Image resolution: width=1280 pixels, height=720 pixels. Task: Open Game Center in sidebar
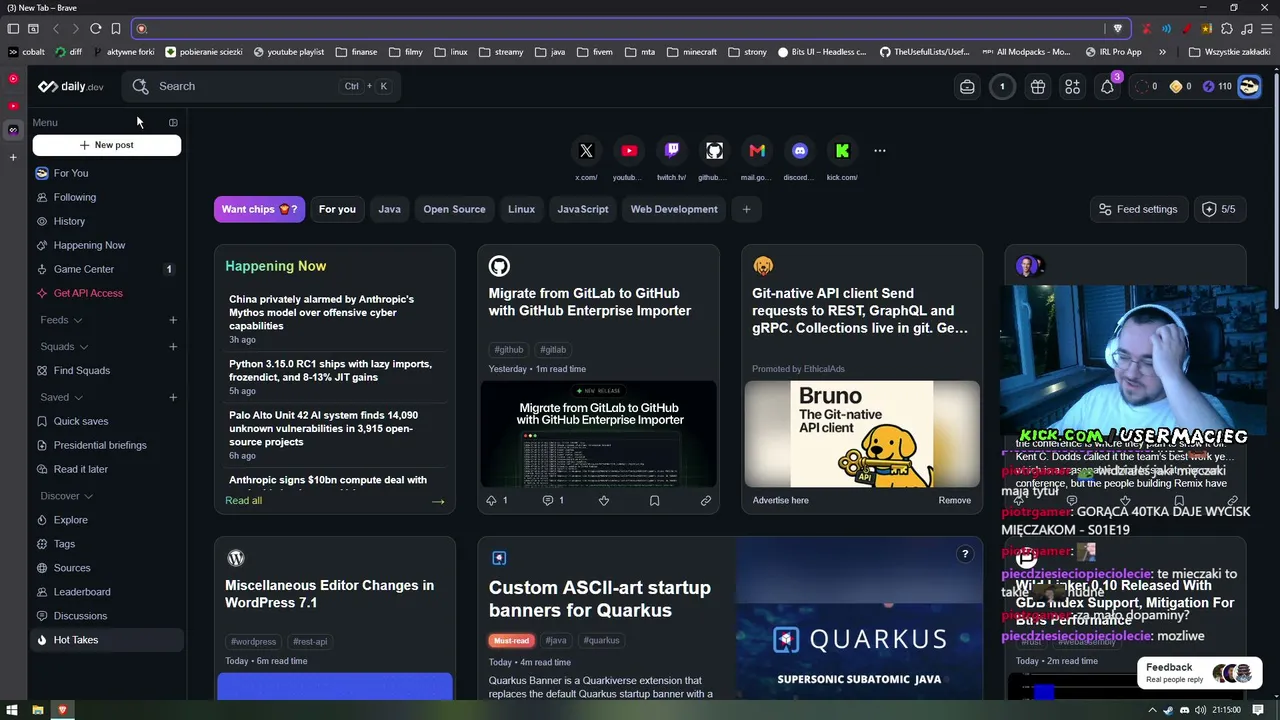click(x=106, y=269)
